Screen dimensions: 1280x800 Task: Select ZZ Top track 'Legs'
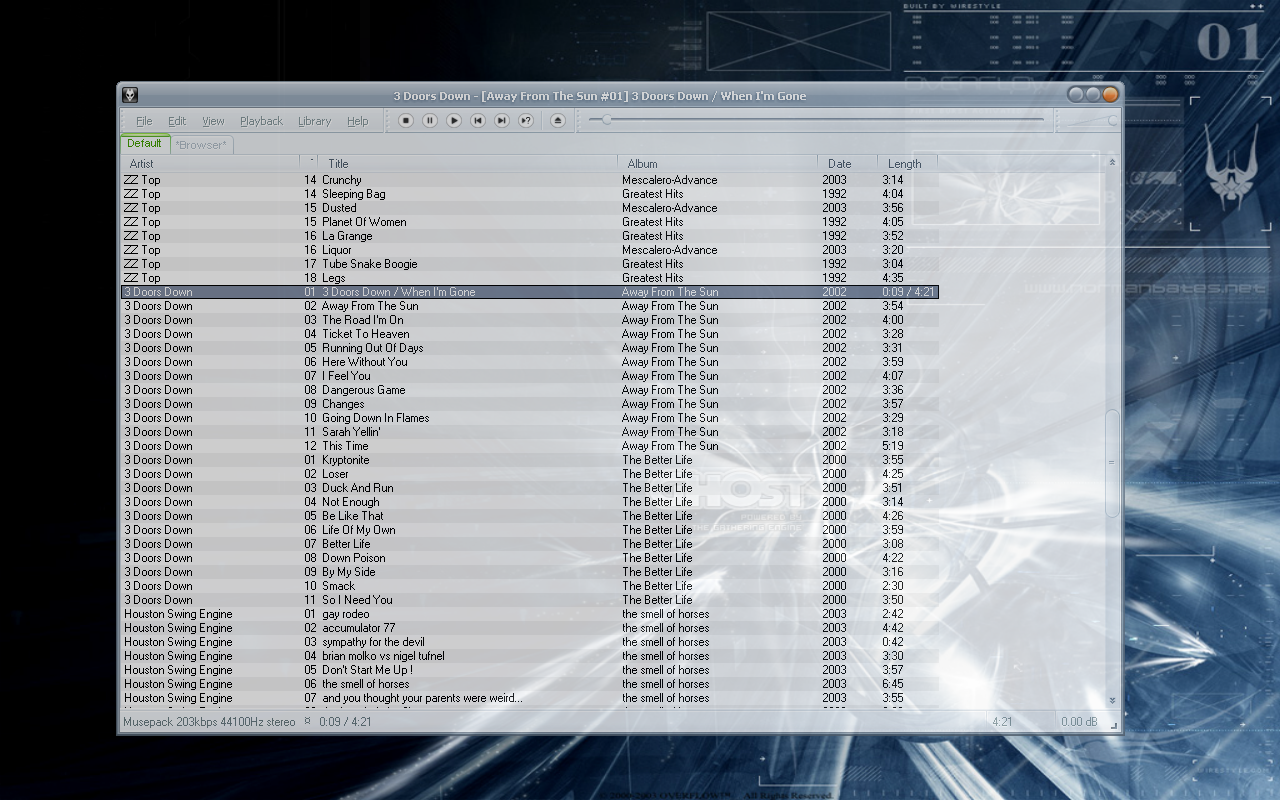529,278
